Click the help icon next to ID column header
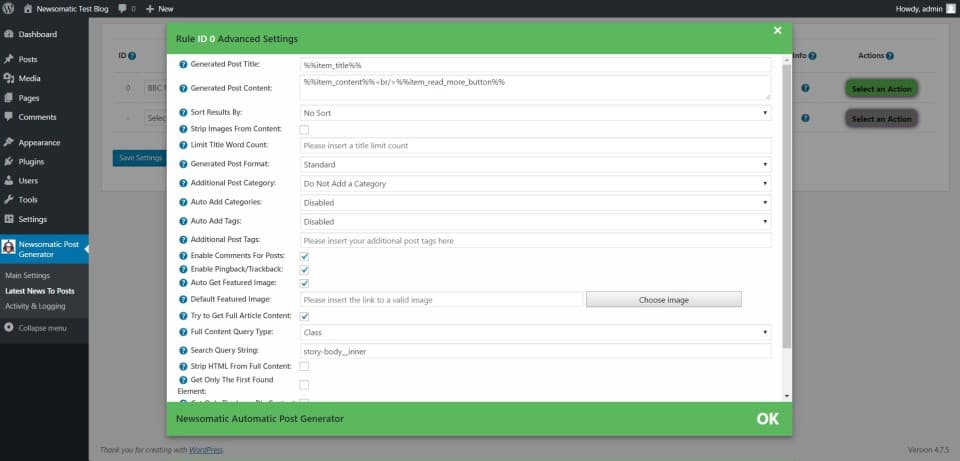Image resolution: width=960 pixels, height=461 pixels. (132, 56)
